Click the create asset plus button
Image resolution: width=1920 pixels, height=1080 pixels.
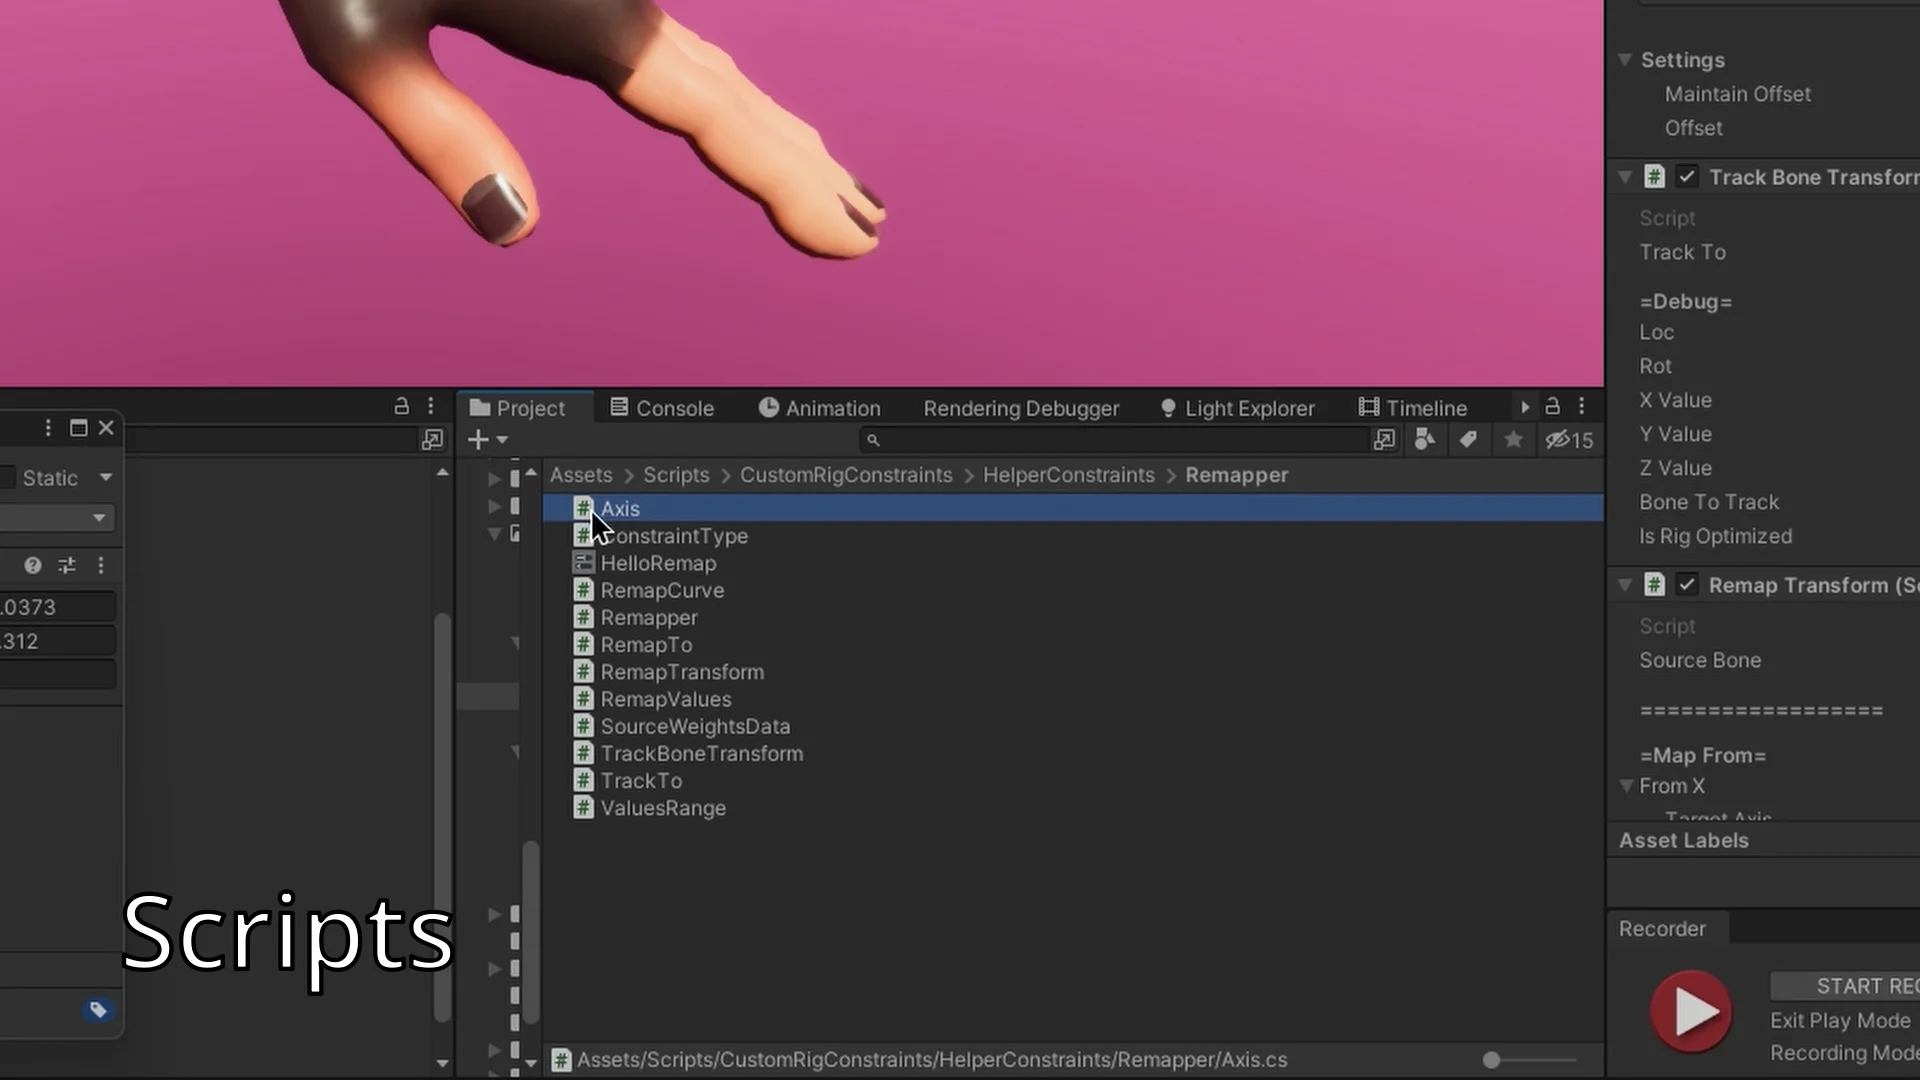click(x=477, y=440)
